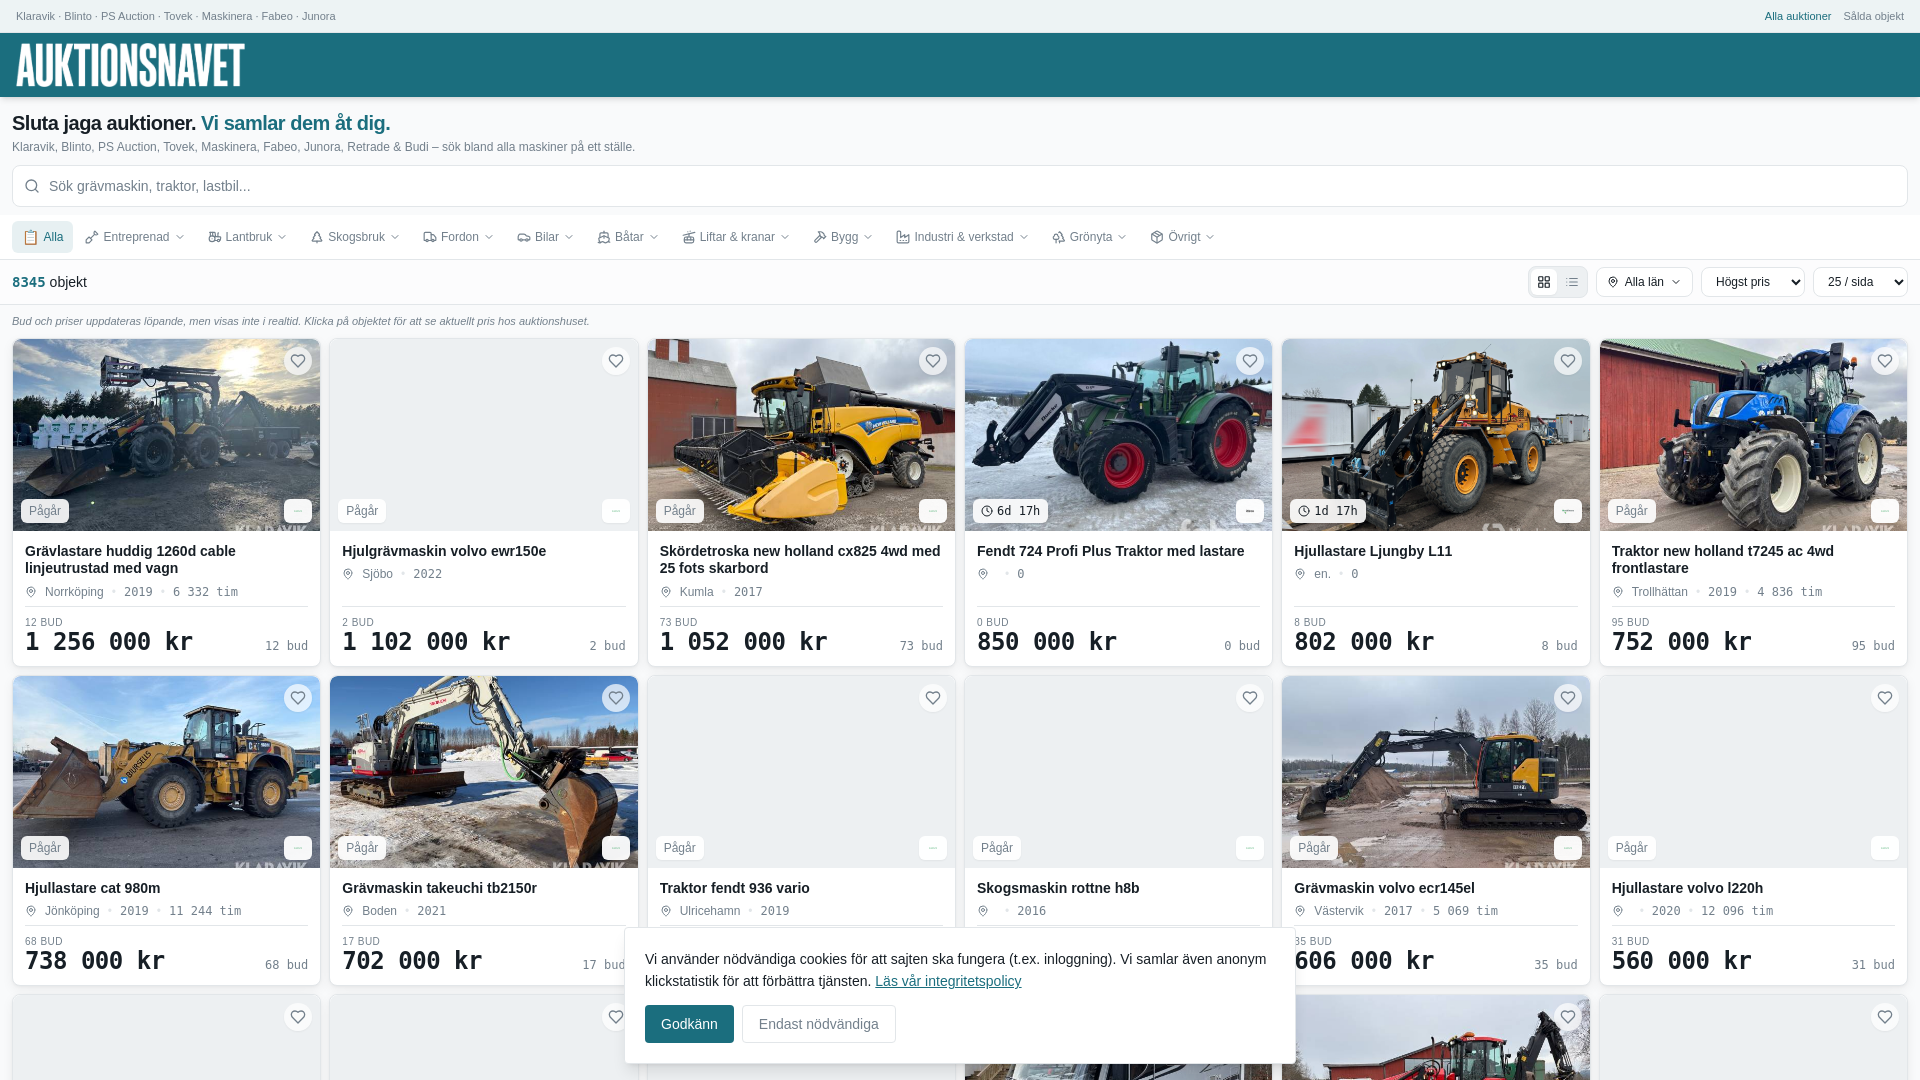The width and height of the screenshot is (1920, 1080).
Task: Open the Bygg category
Action: [x=843, y=237]
